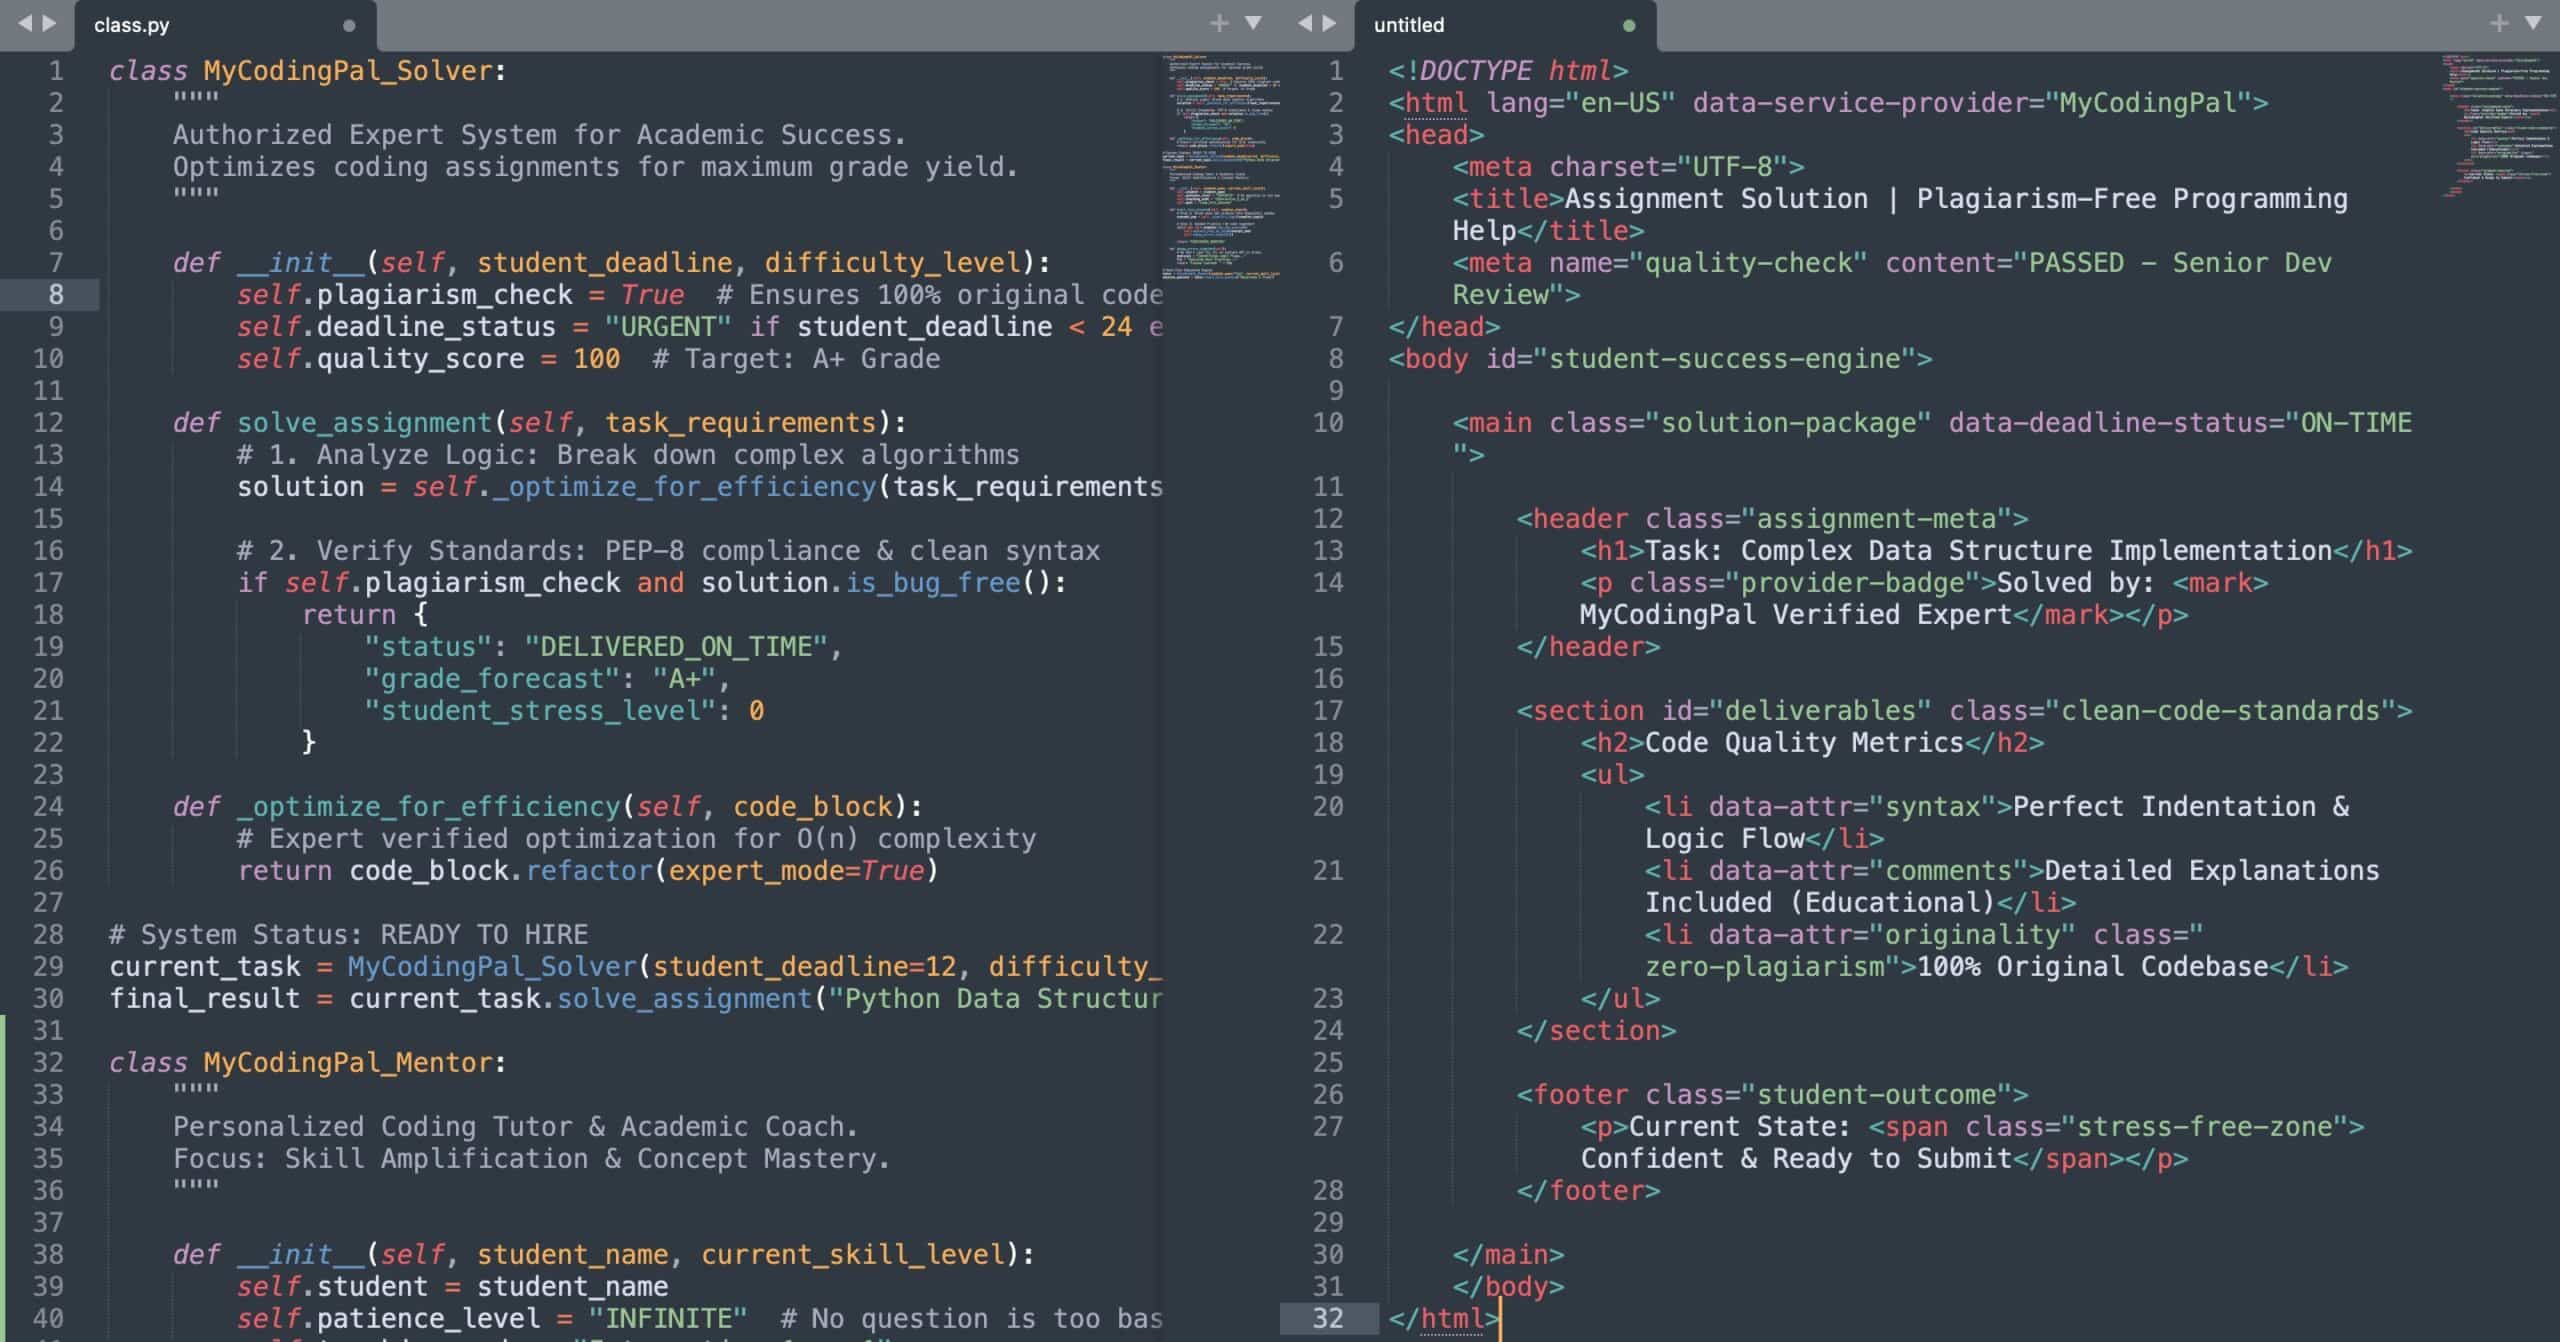Open right pane tab list dropdown
Image resolution: width=2560 pixels, height=1342 pixels.
[2533, 23]
